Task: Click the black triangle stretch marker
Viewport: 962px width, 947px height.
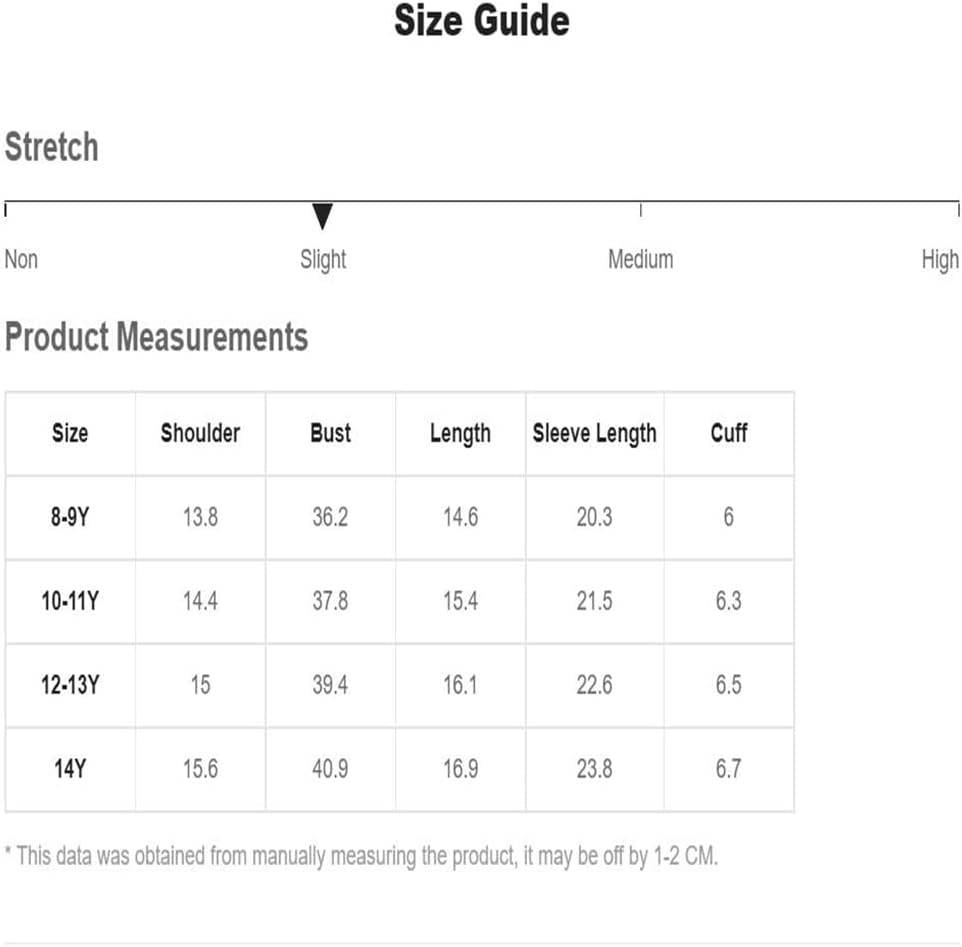Action: pos(322,216)
